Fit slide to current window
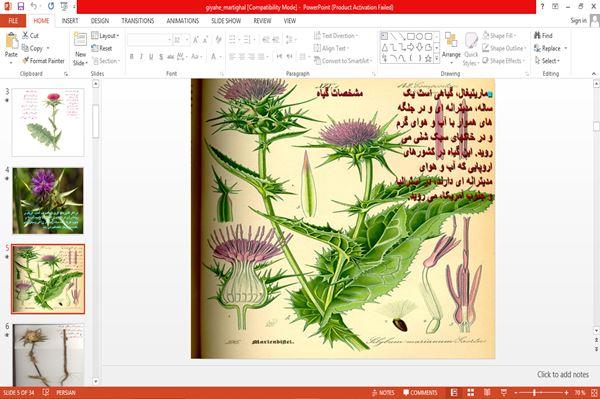The height and width of the screenshot is (399, 600). pyautogui.click(x=594, y=392)
